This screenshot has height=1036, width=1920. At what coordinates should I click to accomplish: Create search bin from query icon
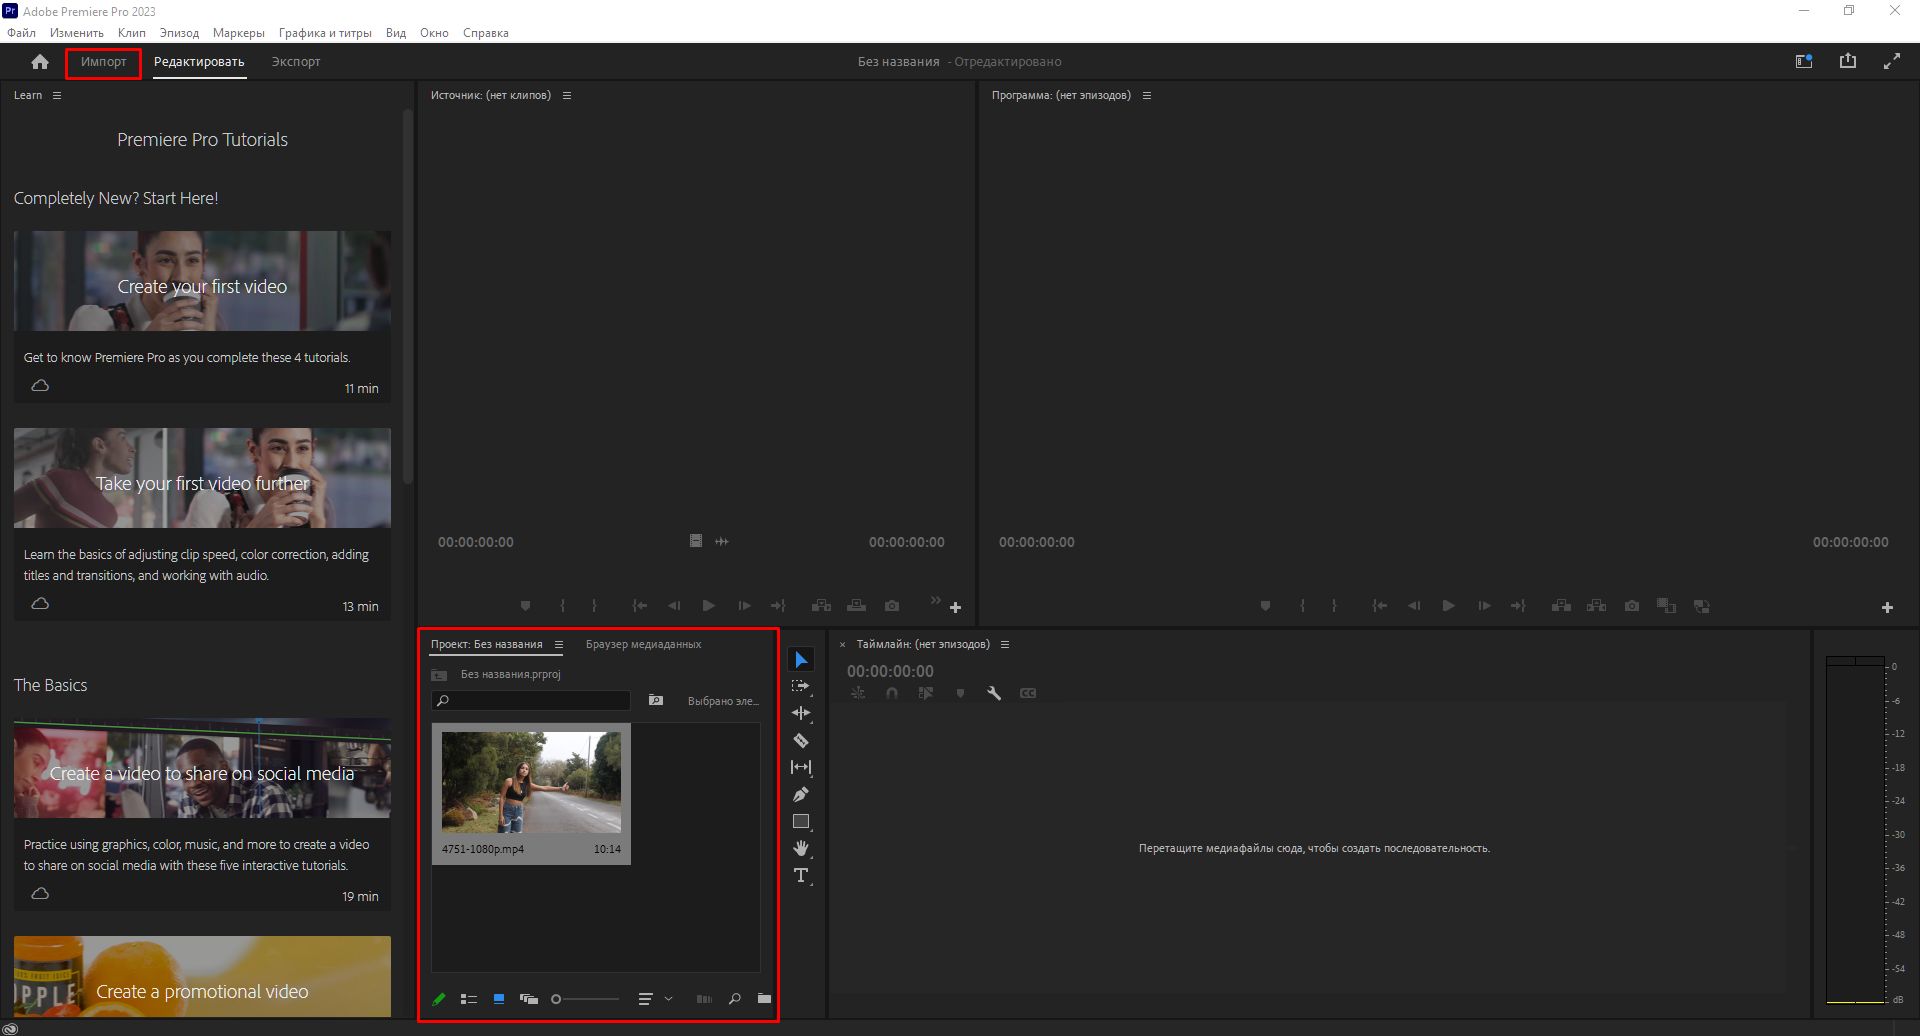point(656,700)
